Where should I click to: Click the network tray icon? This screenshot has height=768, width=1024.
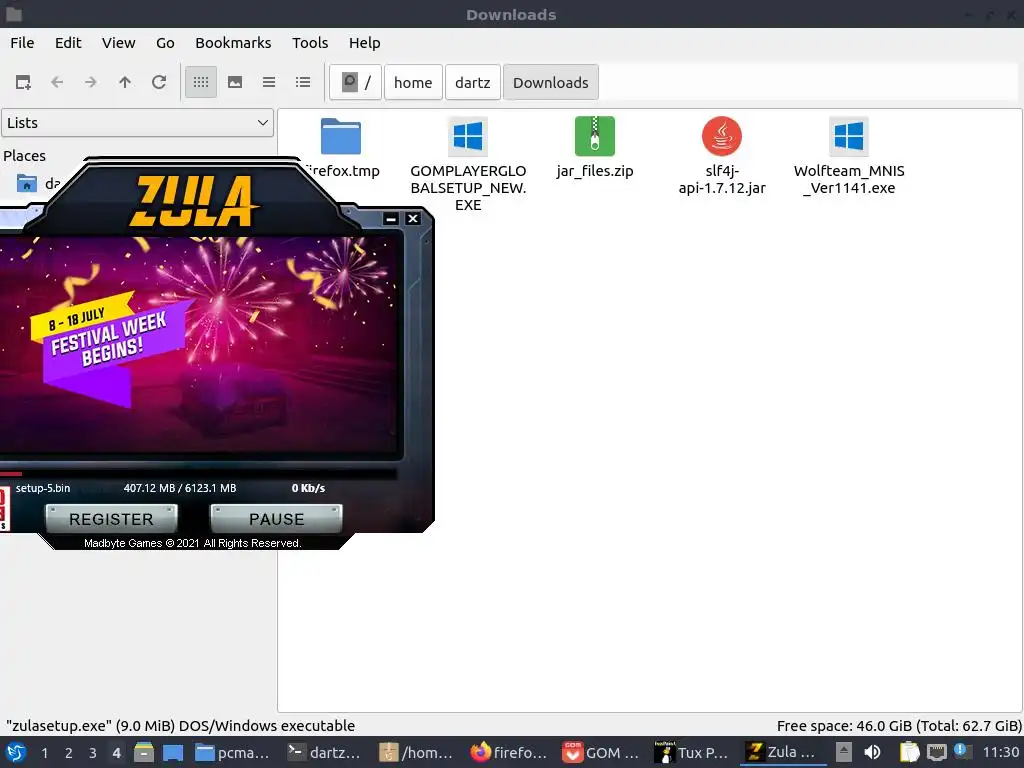tap(936, 752)
